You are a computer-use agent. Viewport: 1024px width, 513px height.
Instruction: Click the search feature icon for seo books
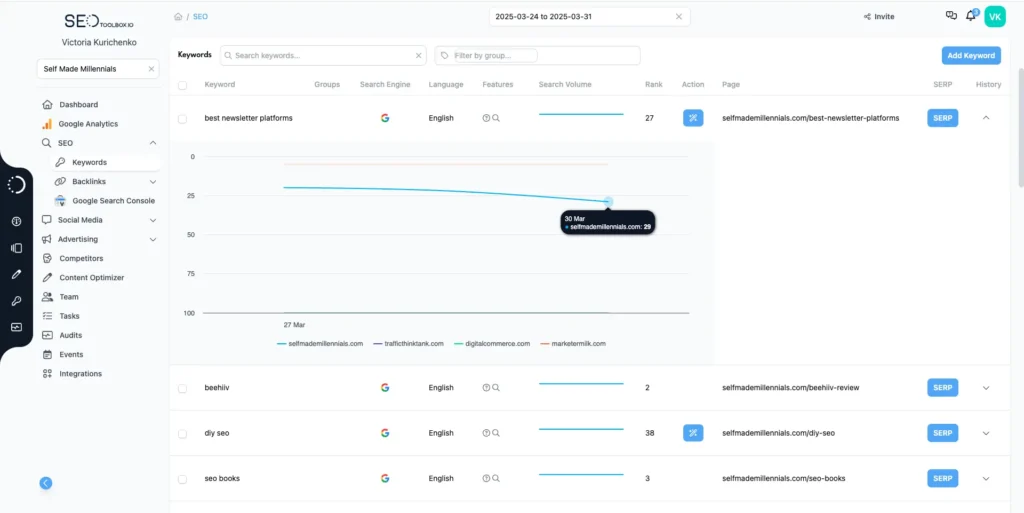point(496,478)
